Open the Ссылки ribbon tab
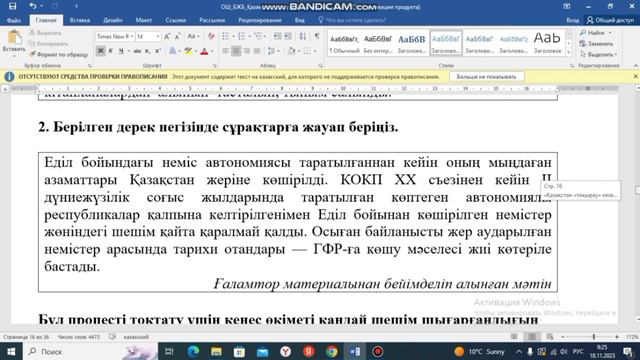This screenshot has height=360, width=640. (176, 20)
